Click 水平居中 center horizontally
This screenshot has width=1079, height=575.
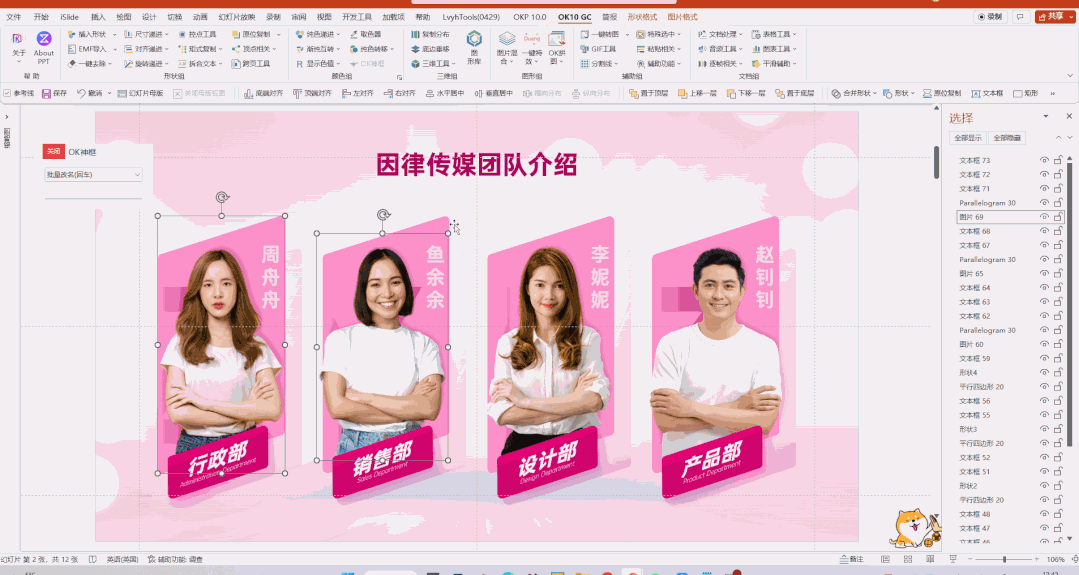pos(445,93)
